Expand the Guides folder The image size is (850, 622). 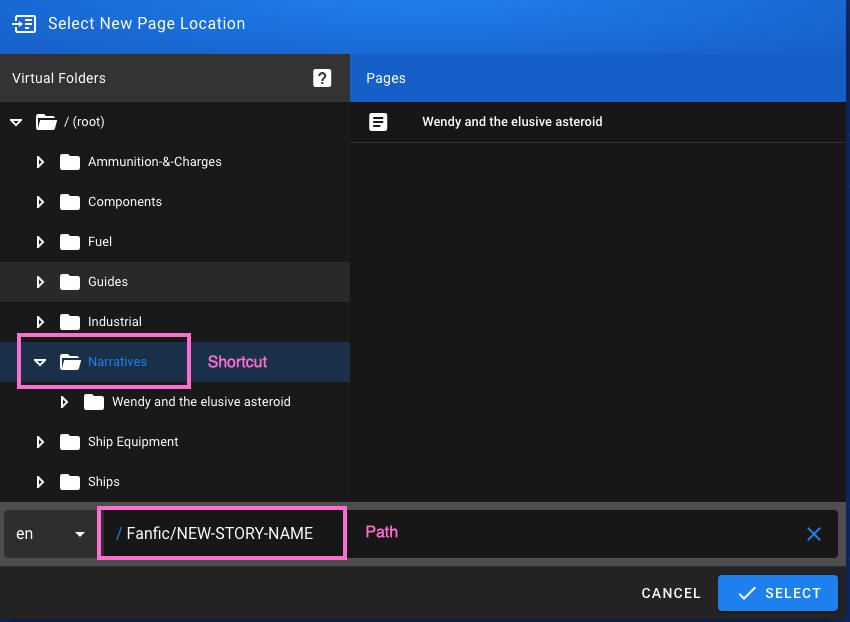tap(40, 282)
